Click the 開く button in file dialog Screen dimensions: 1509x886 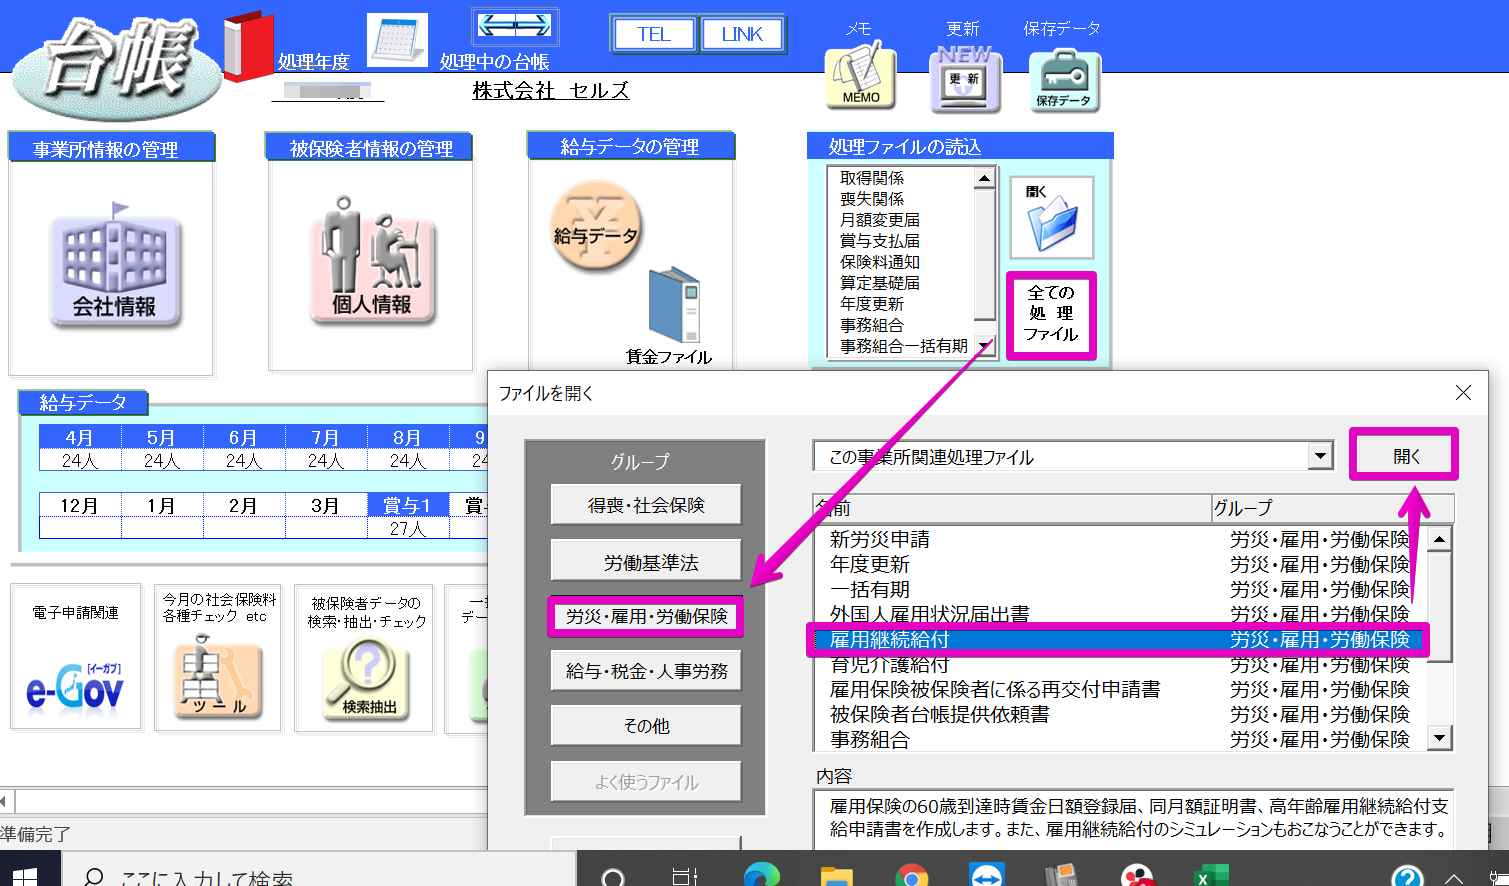(1404, 455)
